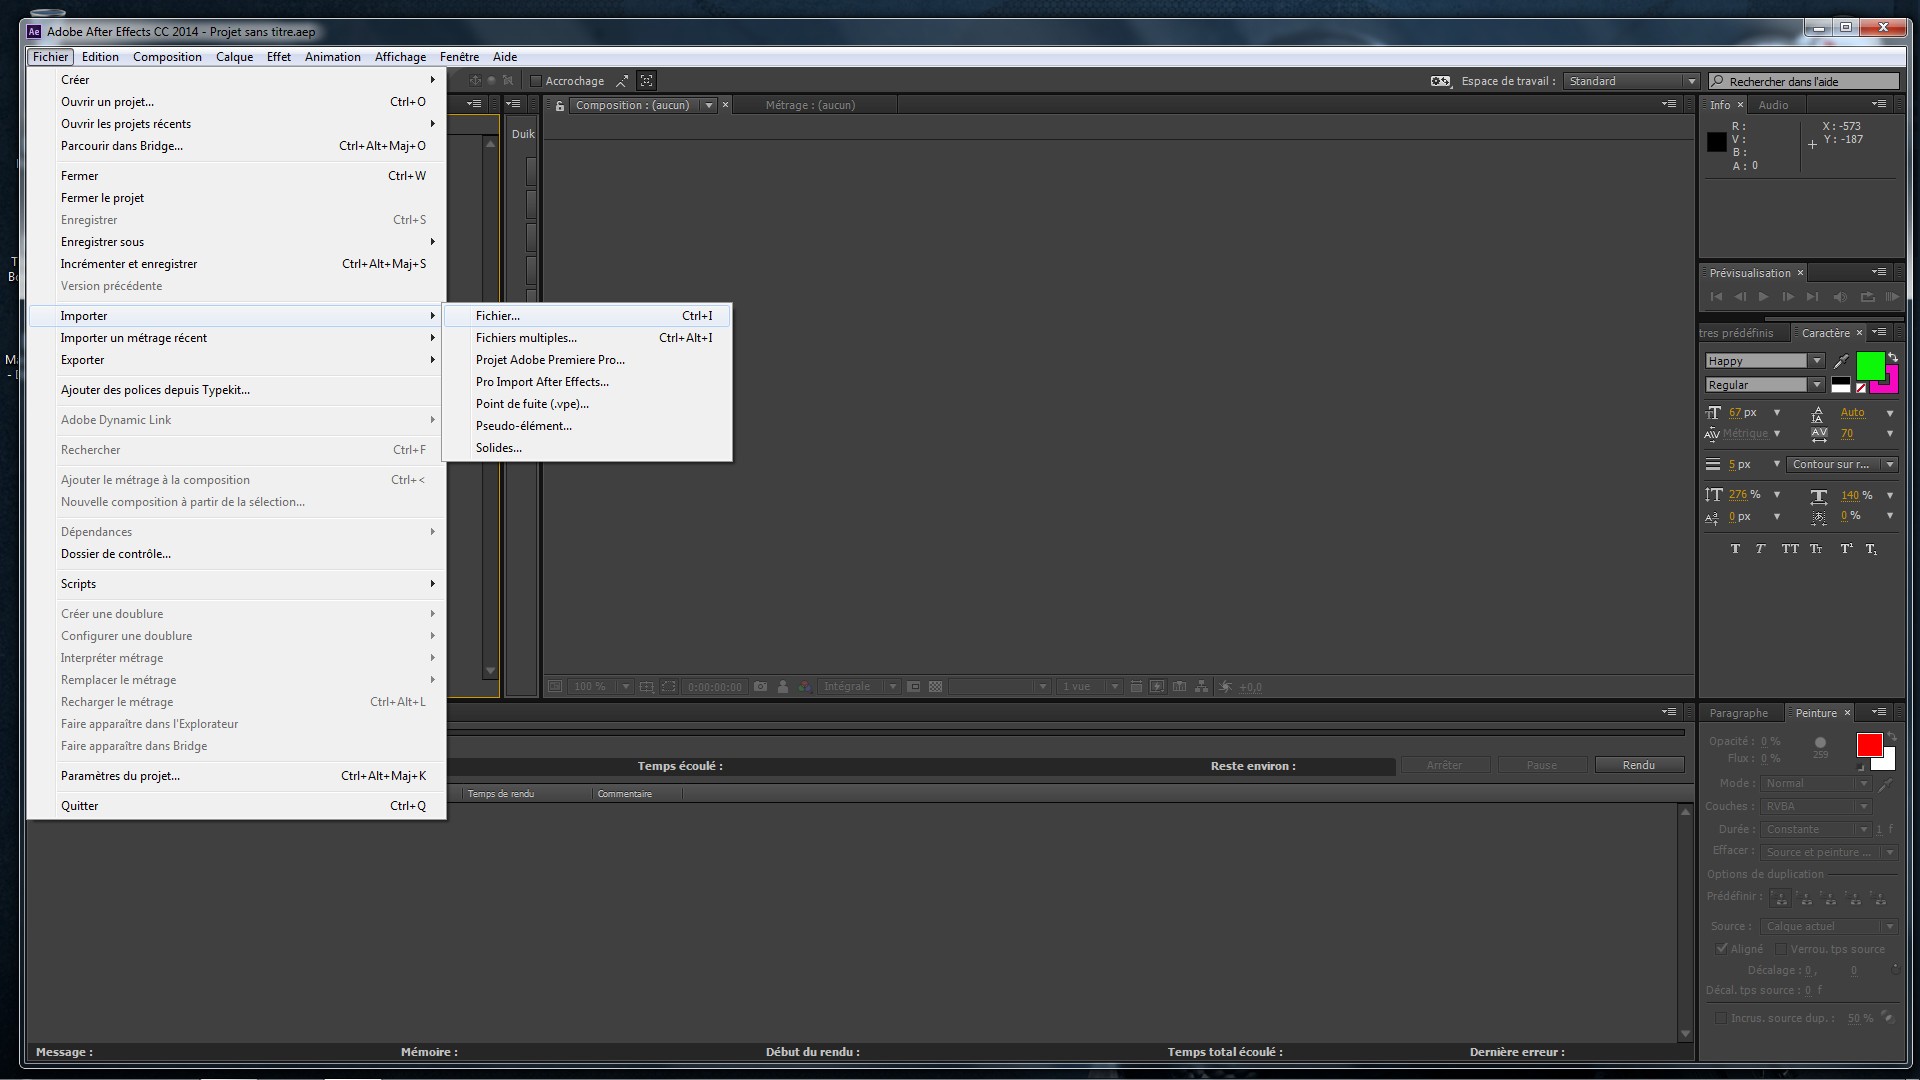Swap fill and stroke colors in Caractère
This screenshot has height=1080, width=1920.
click(1892, 357)
